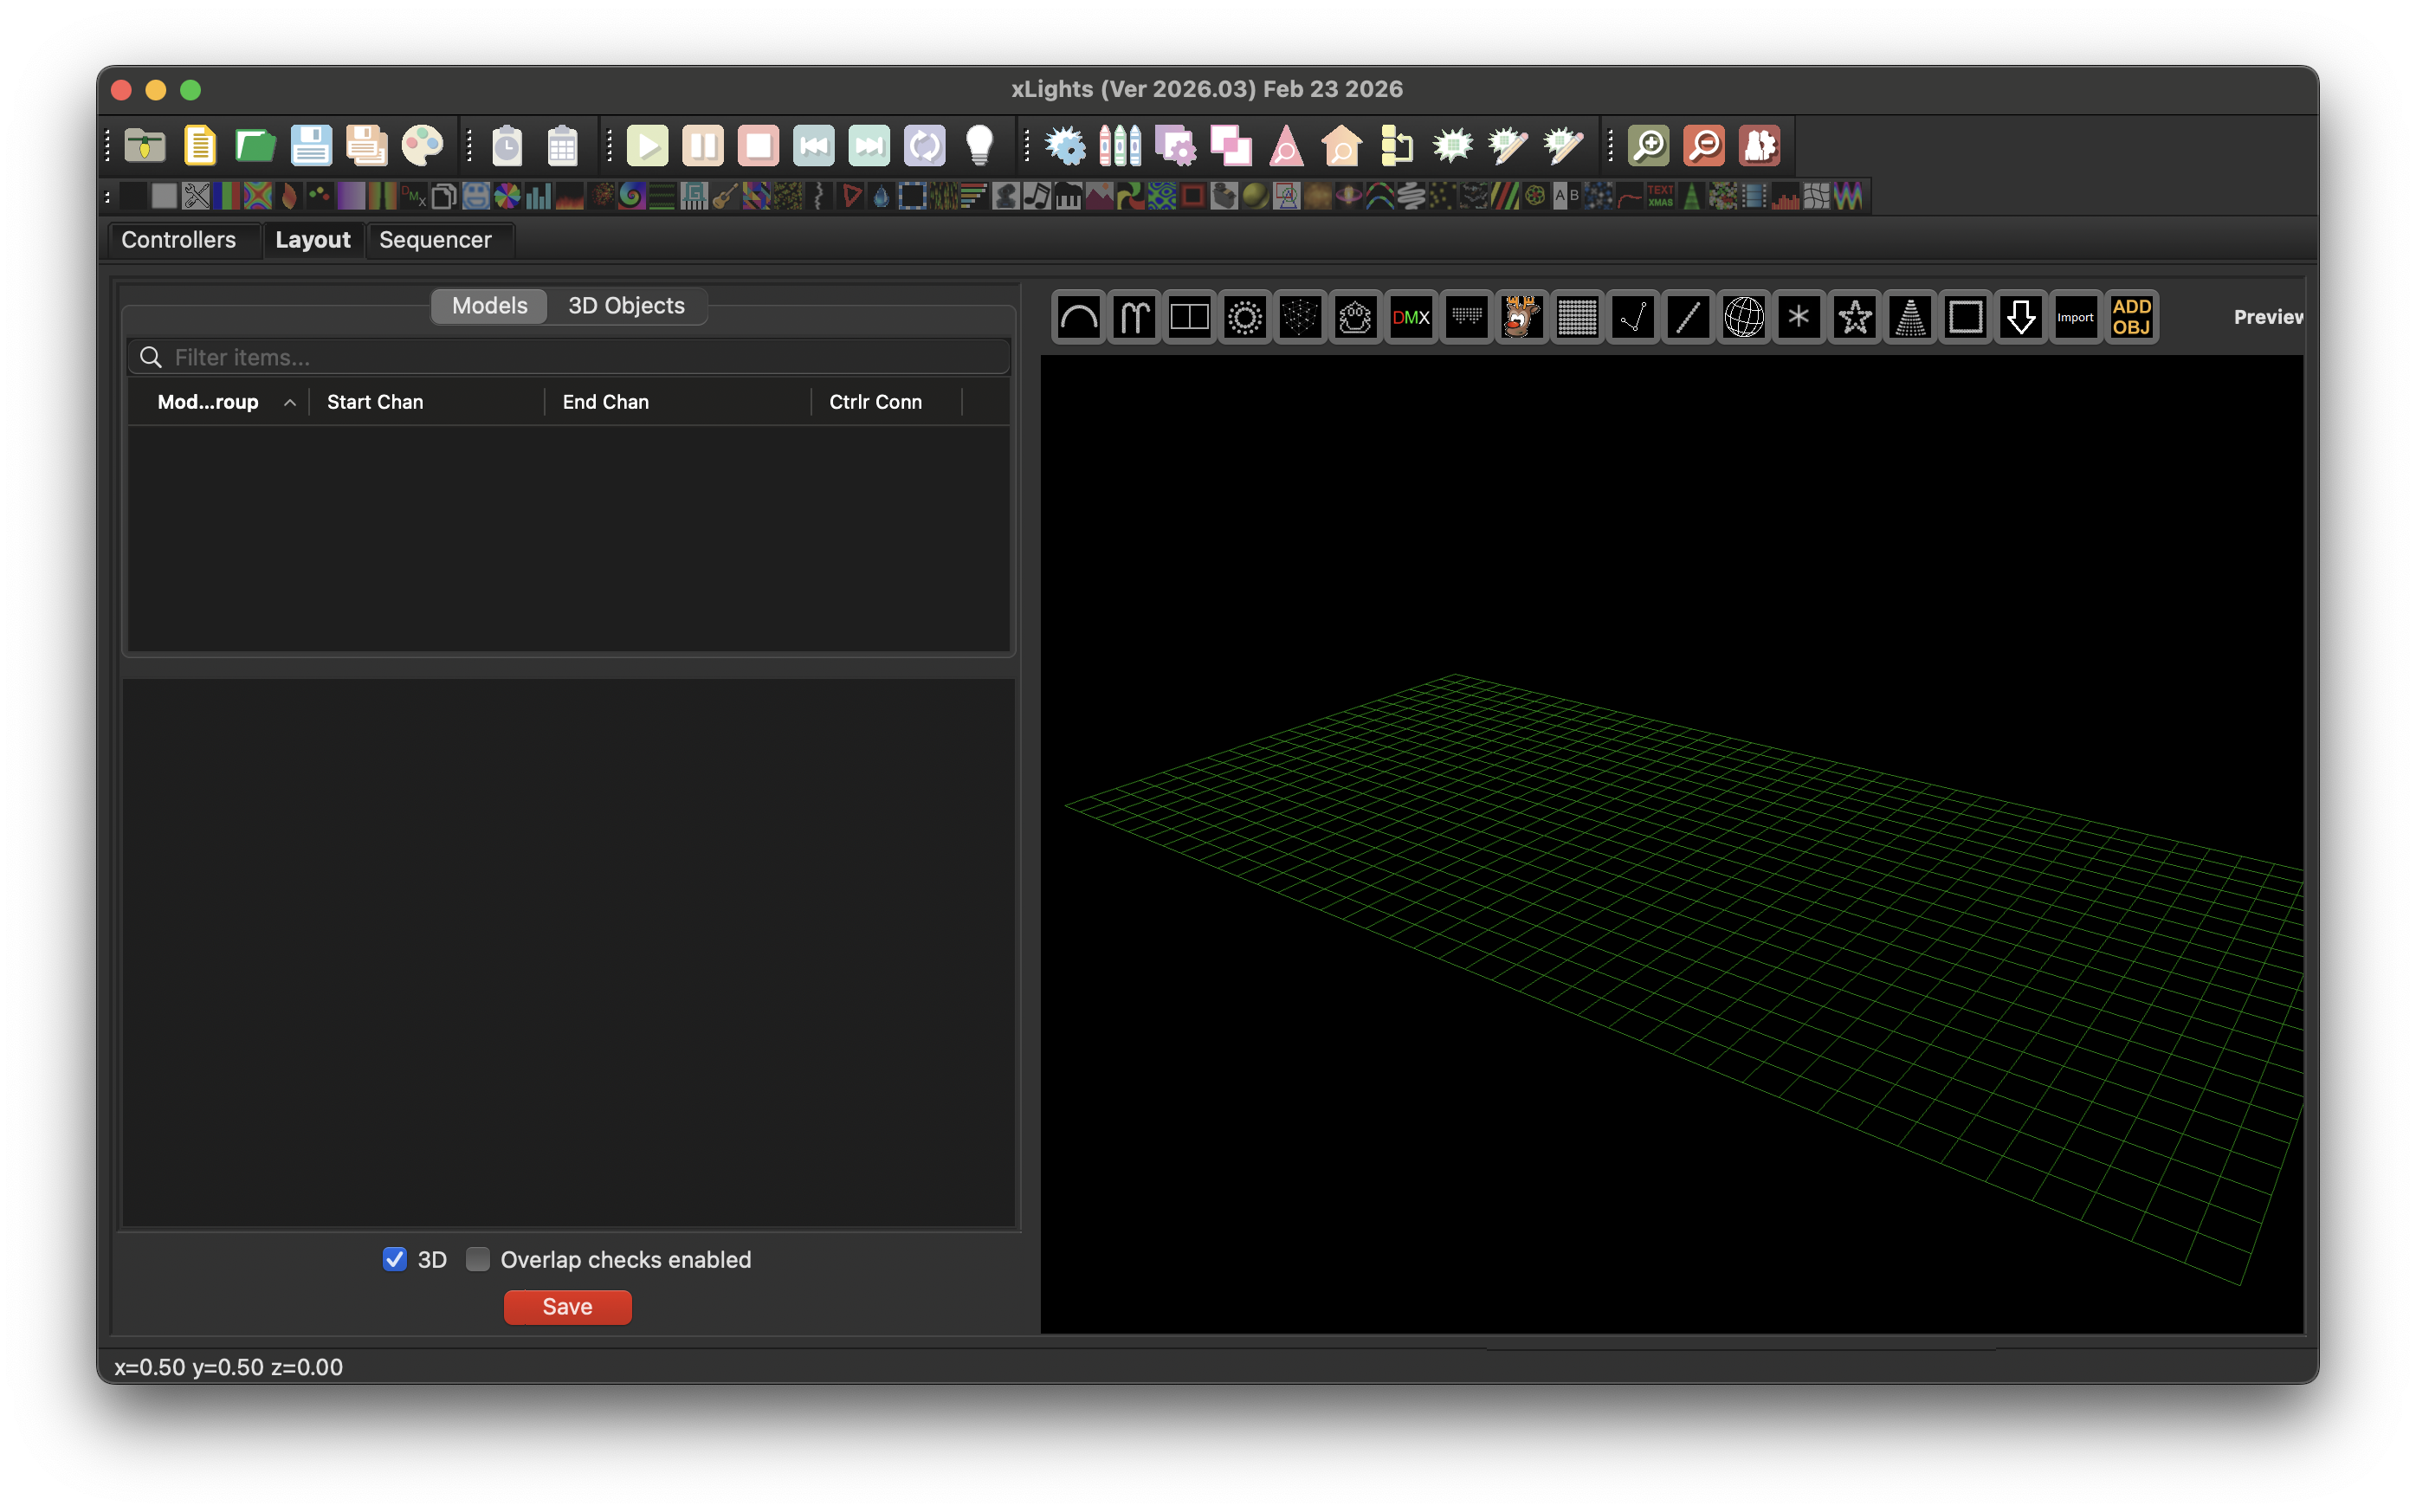
Task: Add a Matrix model
Action: coord(1578,318)
